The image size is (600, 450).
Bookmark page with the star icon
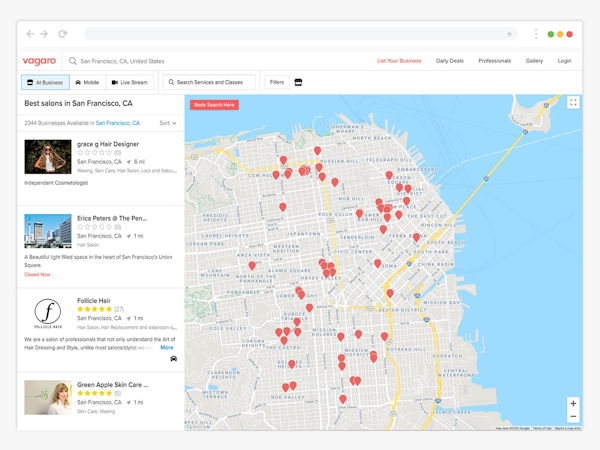coord(509,34)
